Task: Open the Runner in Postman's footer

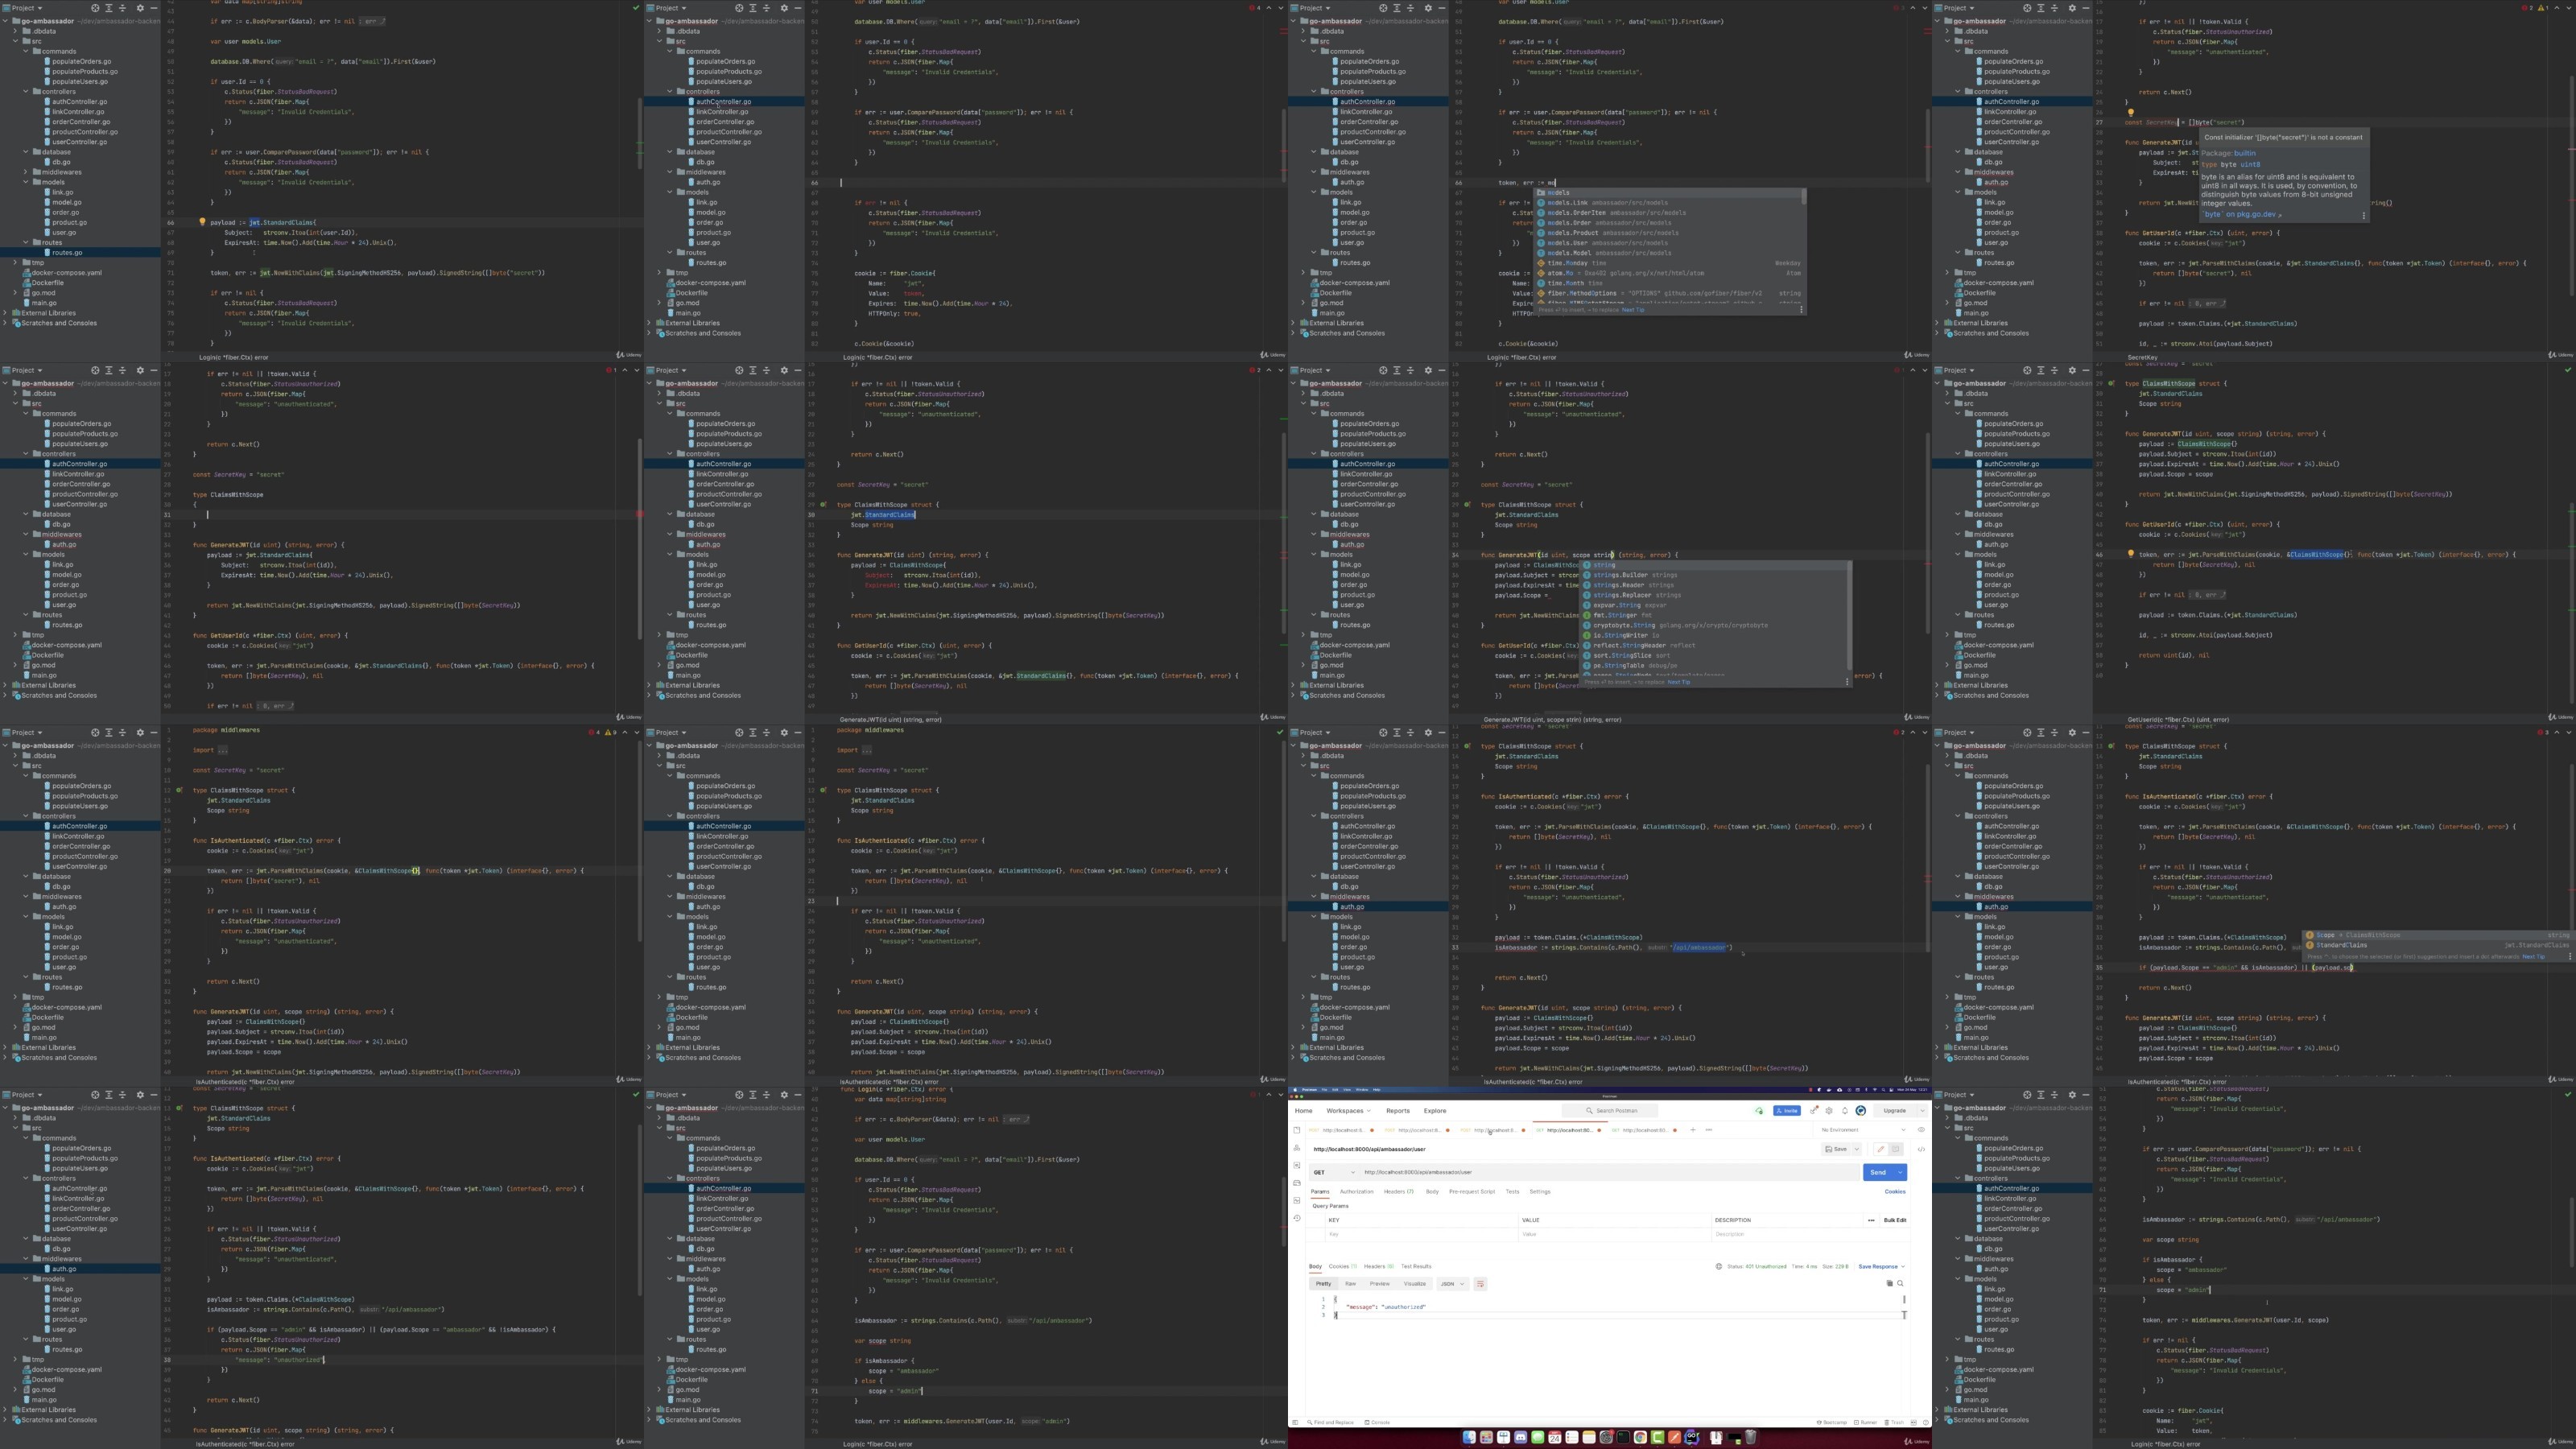Action: pyautogui.click(x=1865, y=1423)
